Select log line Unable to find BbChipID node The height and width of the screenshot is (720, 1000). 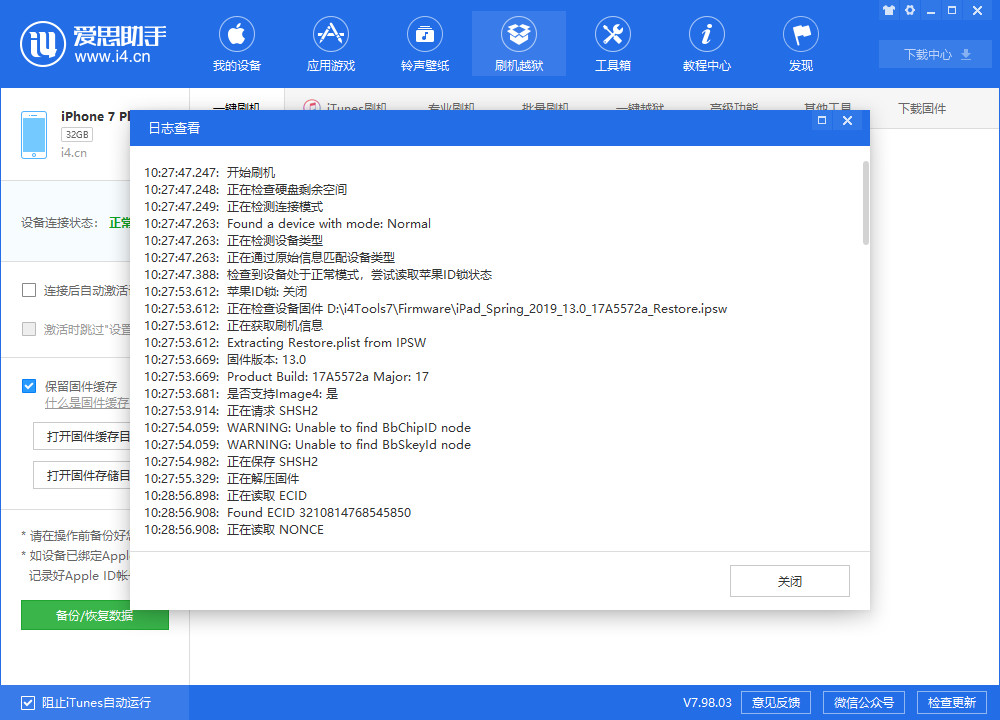(x=307, y=427)
